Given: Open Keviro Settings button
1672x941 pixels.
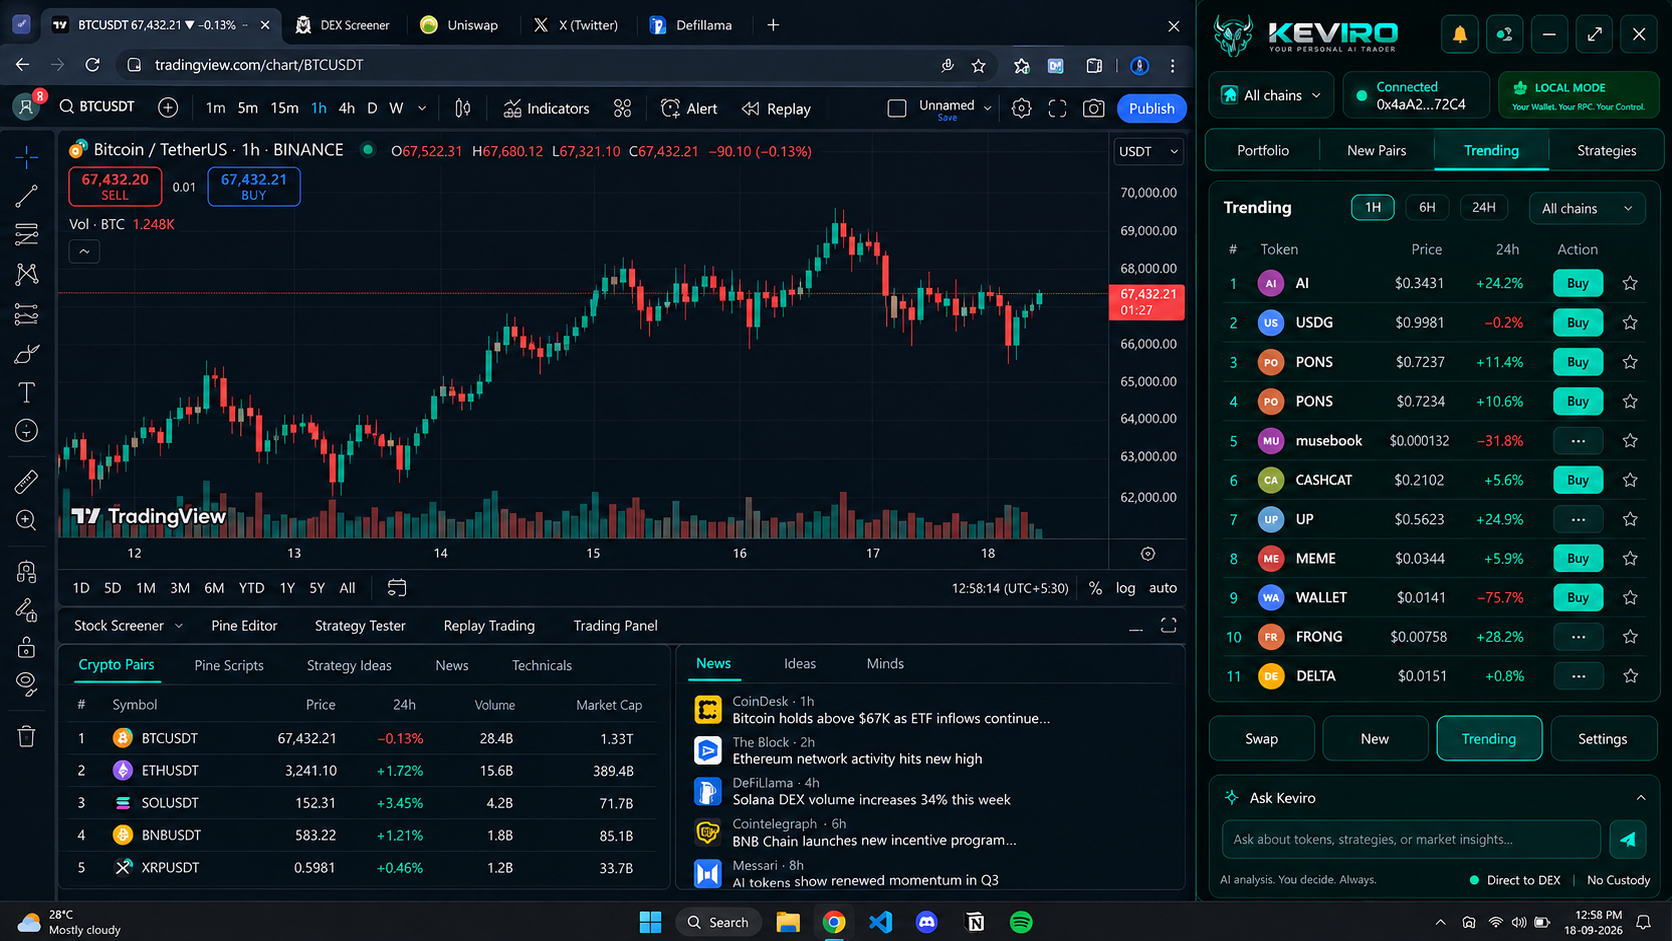Looking at the screenshot, I should [1602, 739].
